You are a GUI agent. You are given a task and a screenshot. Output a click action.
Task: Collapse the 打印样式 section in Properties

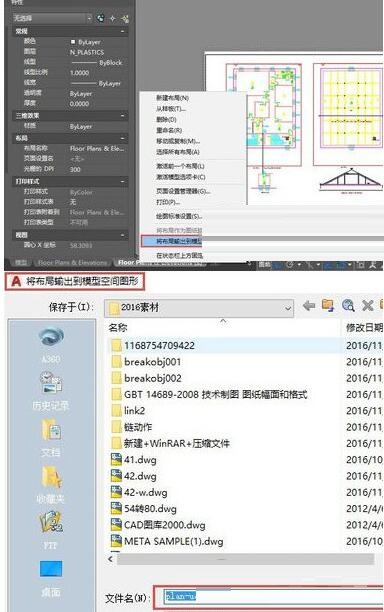[x=123, y=181]
